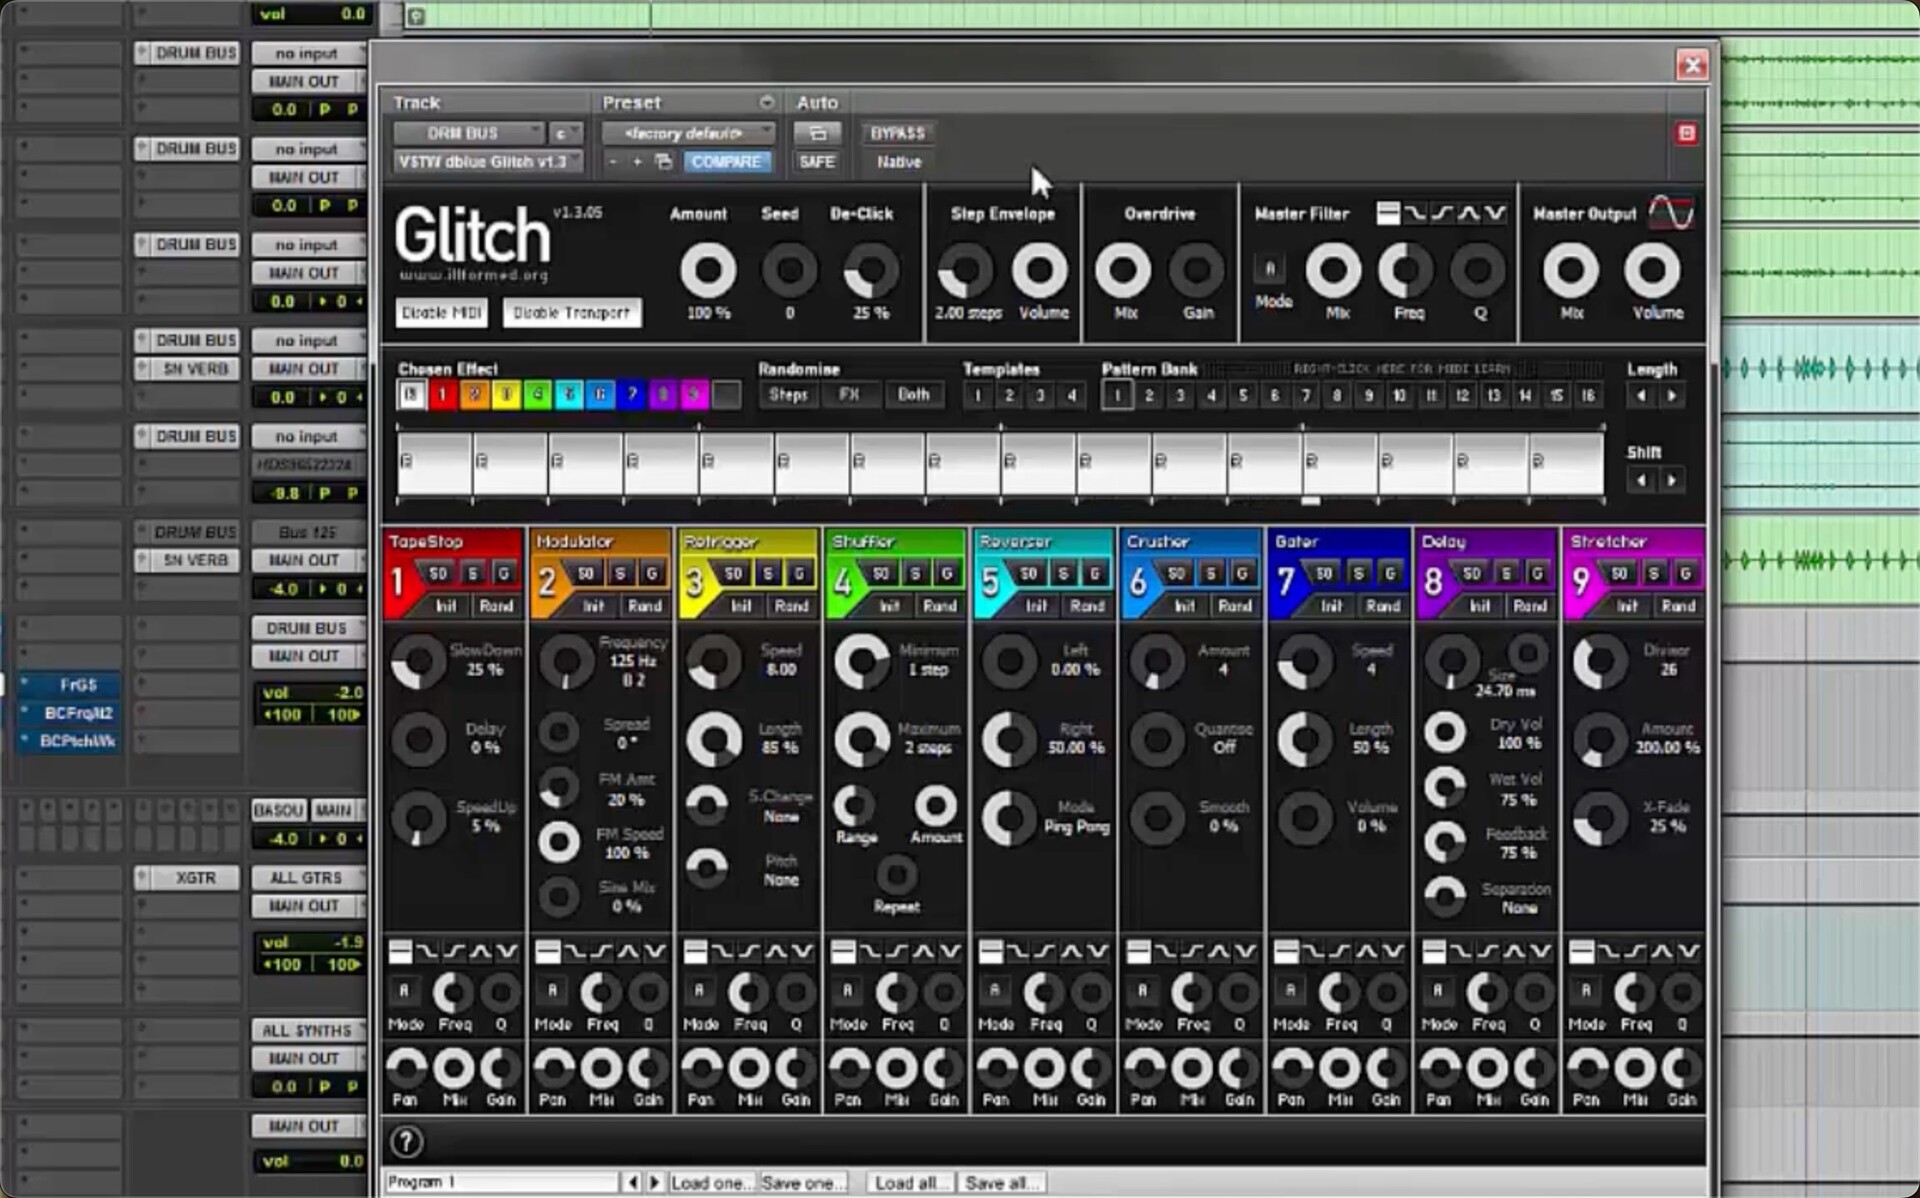Click the Delay module number 8 icon
Image resolution: width=1920 pixels, height=1198 pixels.
tap(1433, 581)
